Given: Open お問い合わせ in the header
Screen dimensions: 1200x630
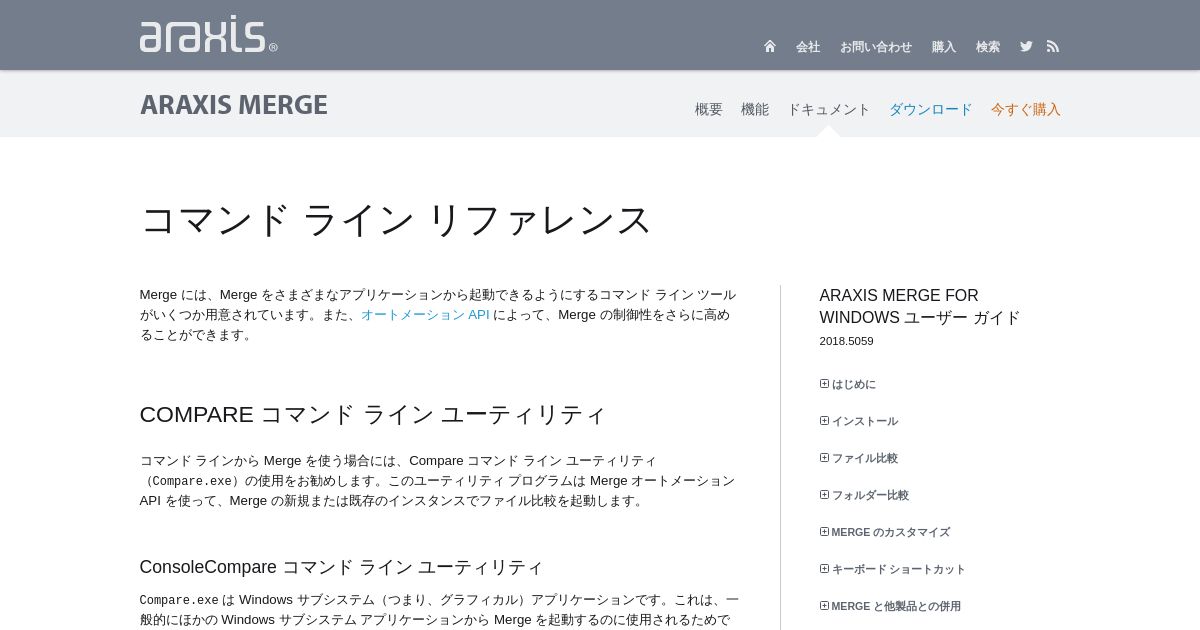Looking at the screenshot, I should [876, 47].
